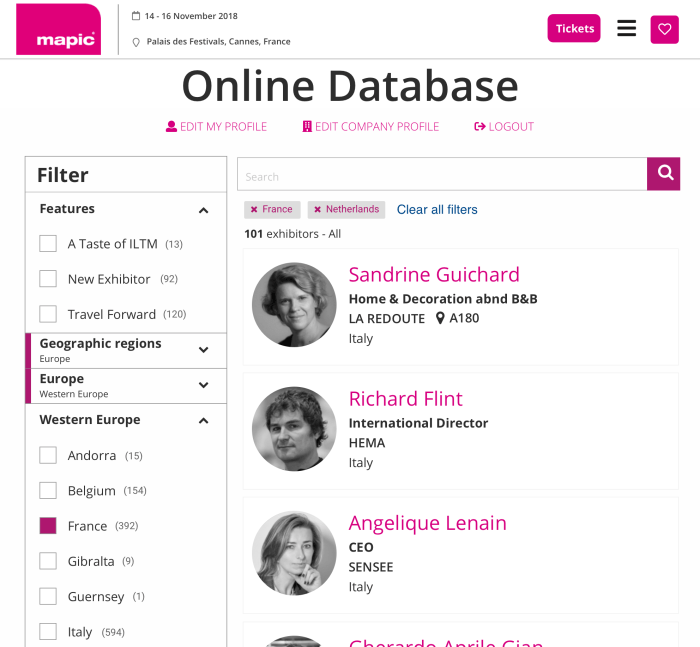Click Clear all filters link

coord(437,210)
